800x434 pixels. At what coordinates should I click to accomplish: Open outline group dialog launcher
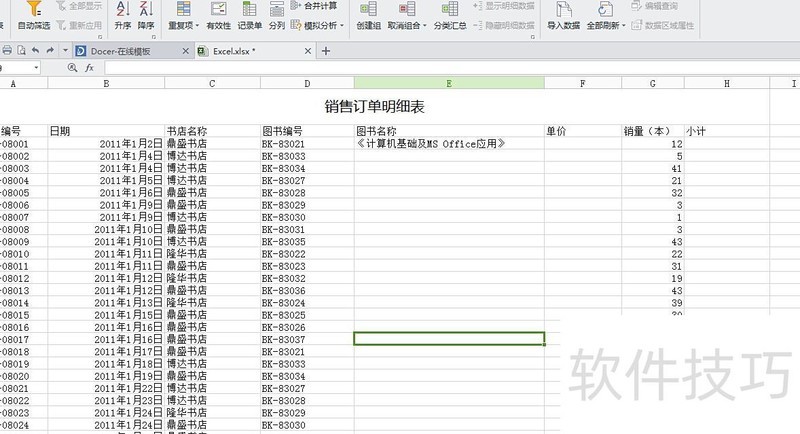[533, 37]
